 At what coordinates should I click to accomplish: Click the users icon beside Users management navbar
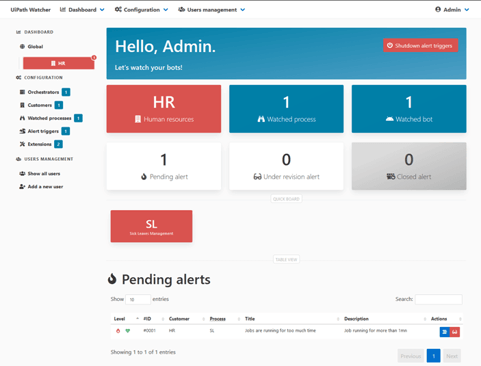pos(182,10)
